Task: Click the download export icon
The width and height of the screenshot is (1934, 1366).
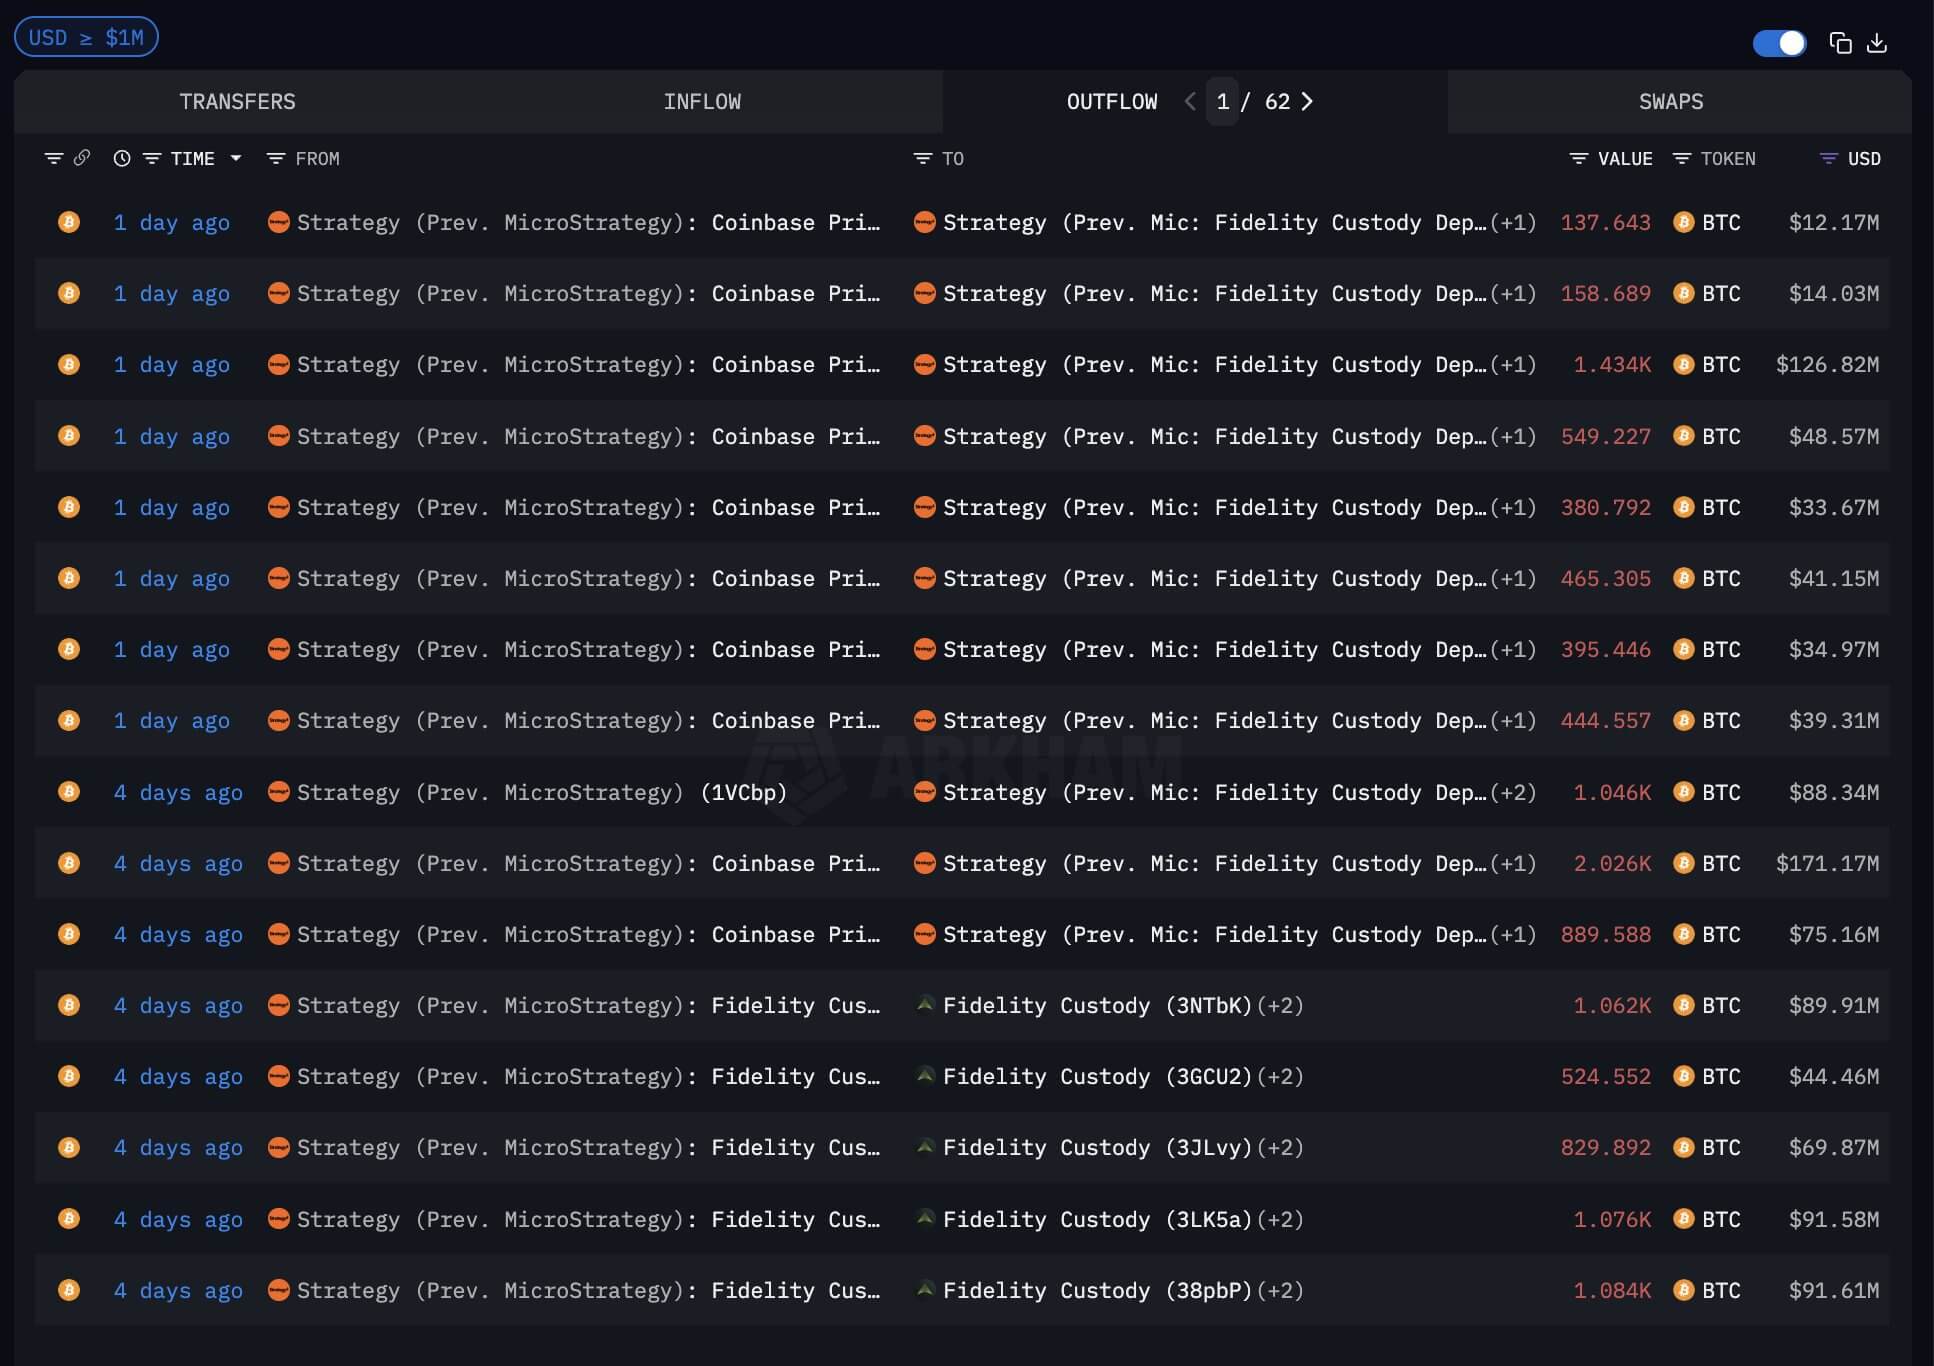Action: [x=1878, y=43]
